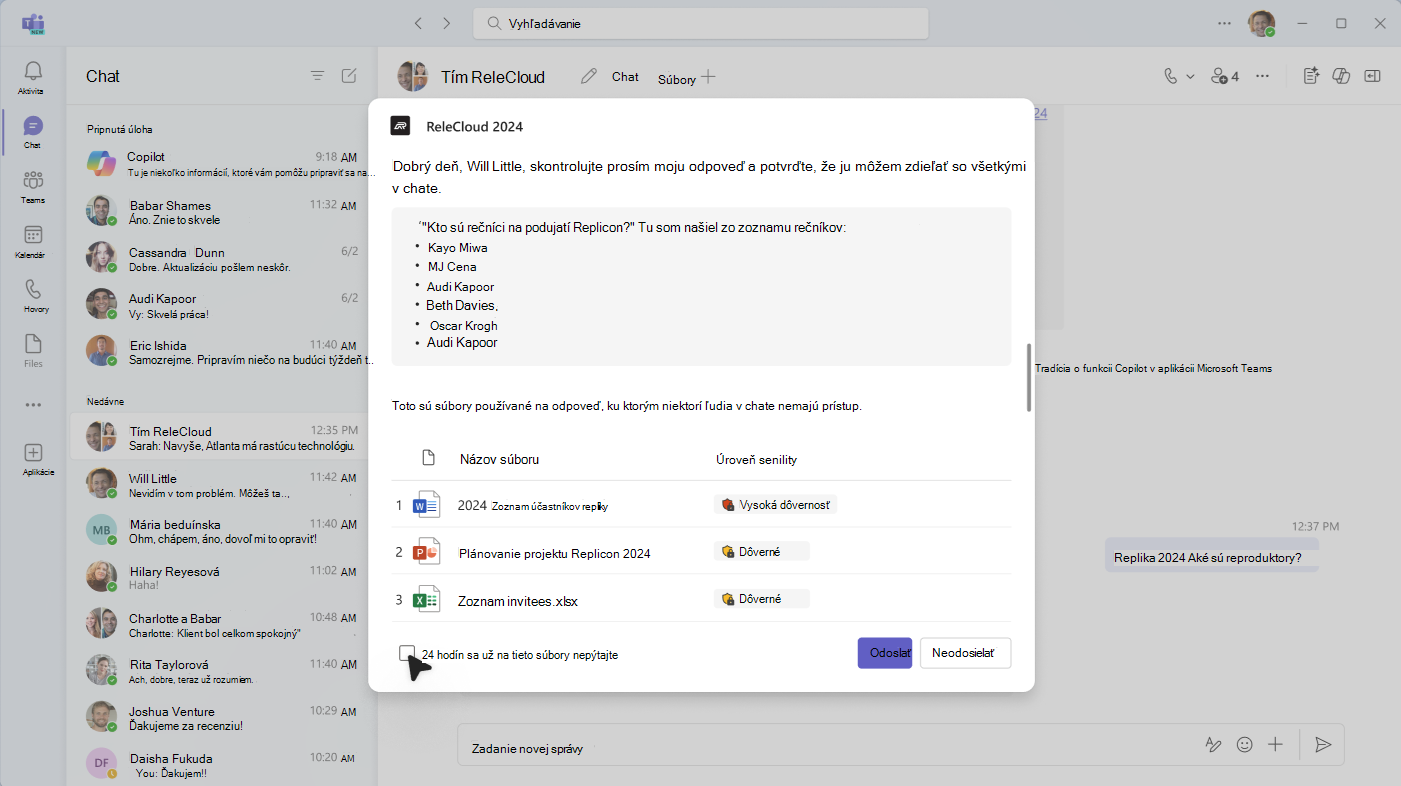Click the Odoslať button
1401x786 pixels.
pyautogui.click(x=884, y=653)
